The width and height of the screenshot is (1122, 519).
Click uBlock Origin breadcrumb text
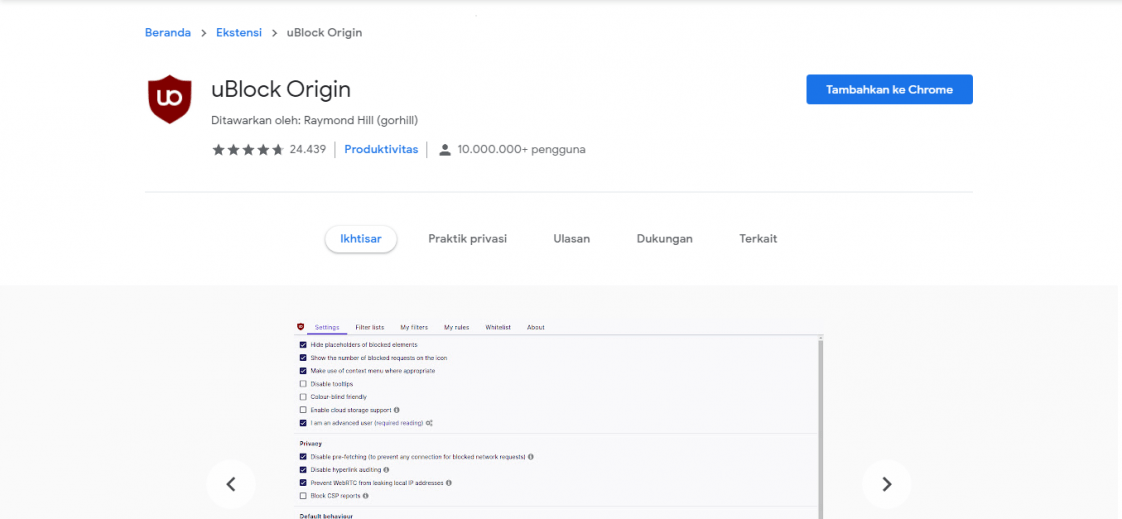coord(324,33)
